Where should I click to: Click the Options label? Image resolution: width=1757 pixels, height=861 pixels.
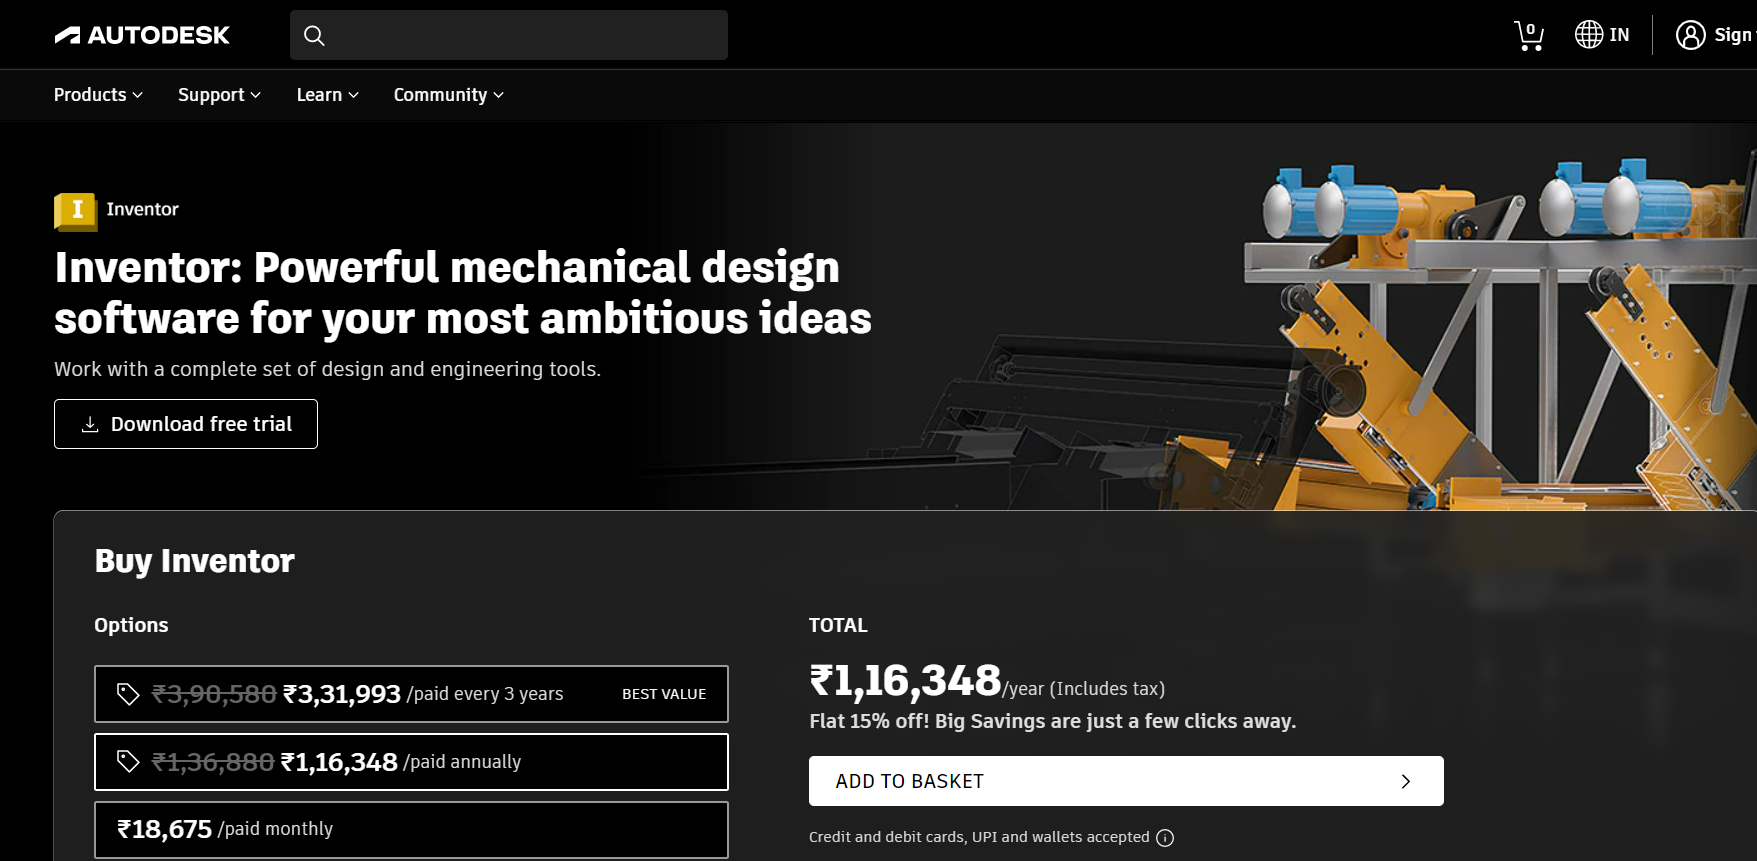pos(131,625)
